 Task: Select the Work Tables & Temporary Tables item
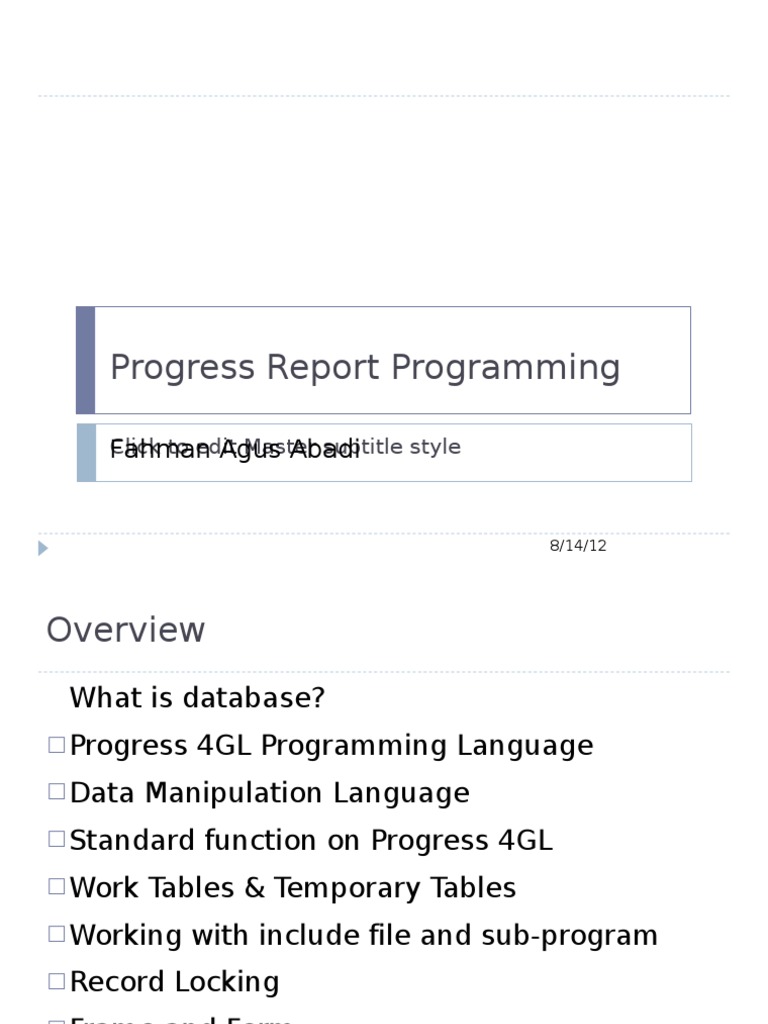(x=292, y=888)
